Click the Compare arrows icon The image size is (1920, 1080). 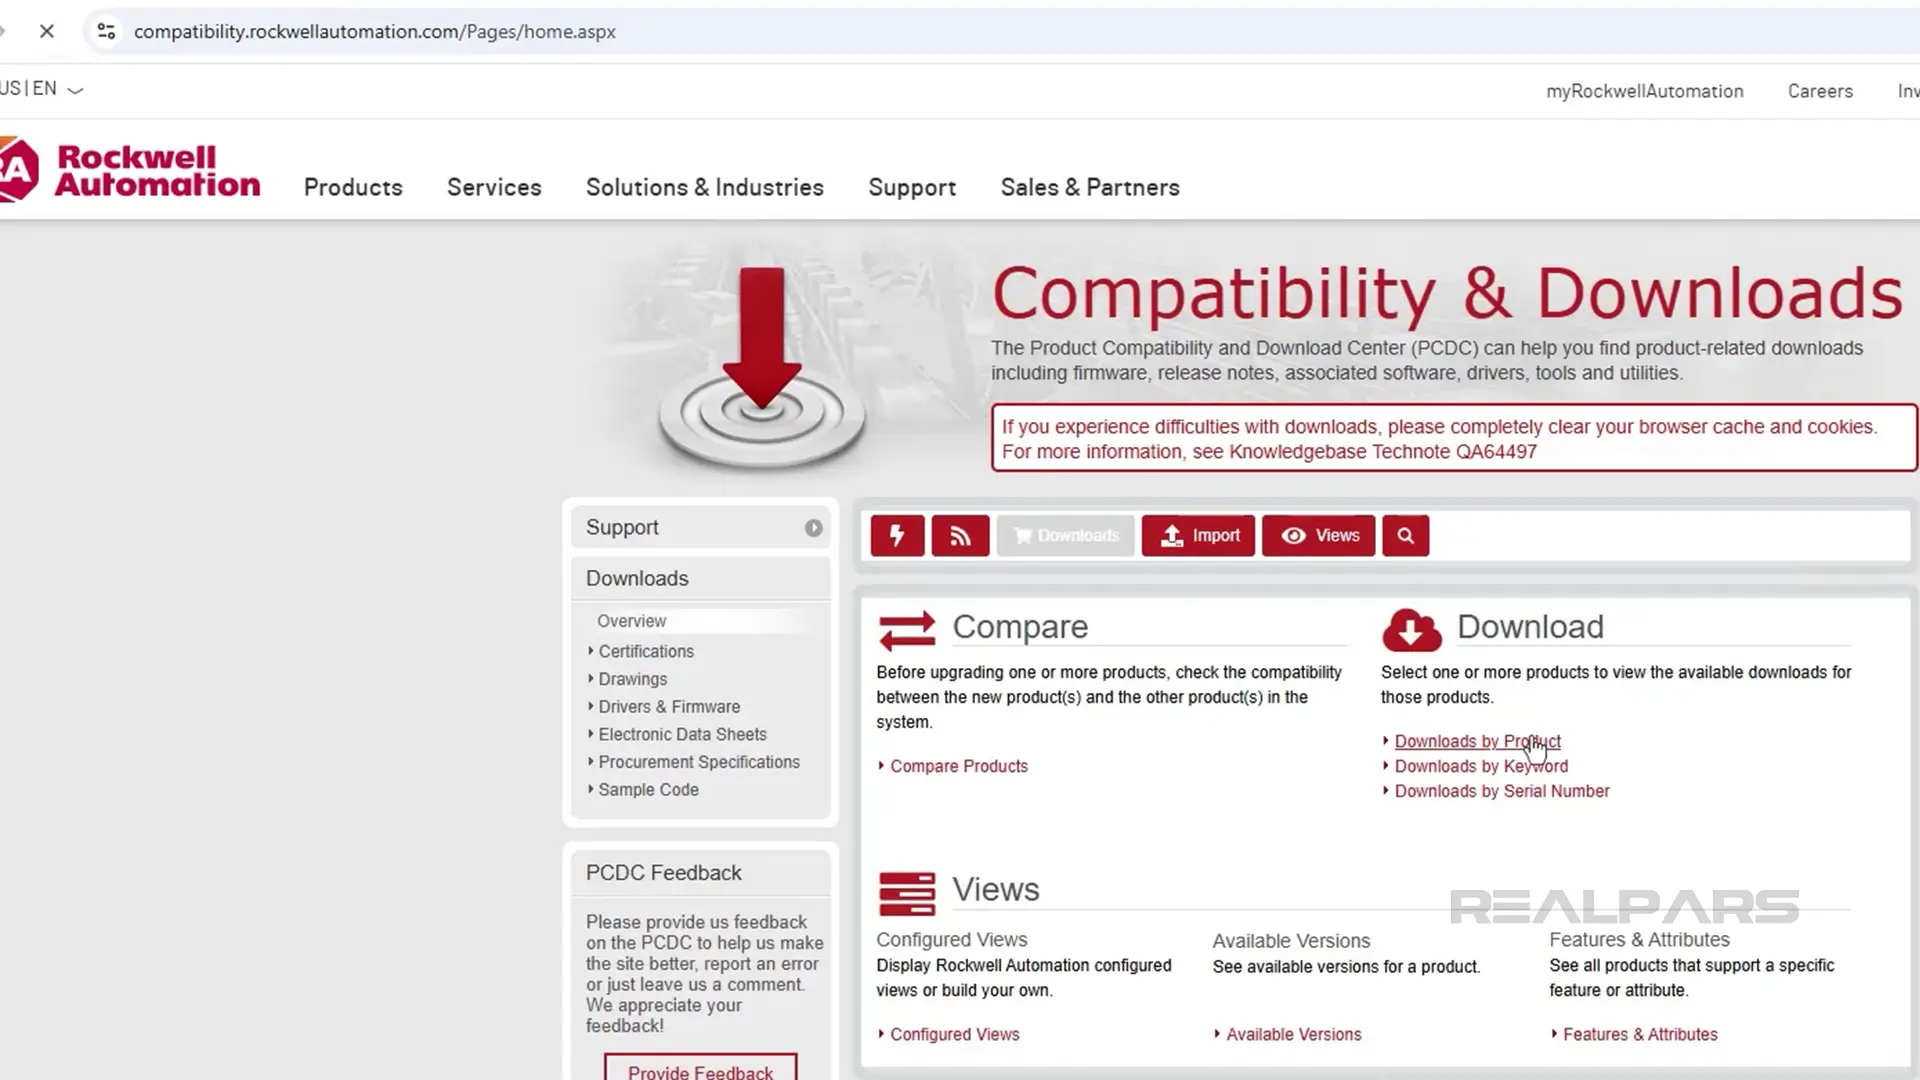[907, 630]
